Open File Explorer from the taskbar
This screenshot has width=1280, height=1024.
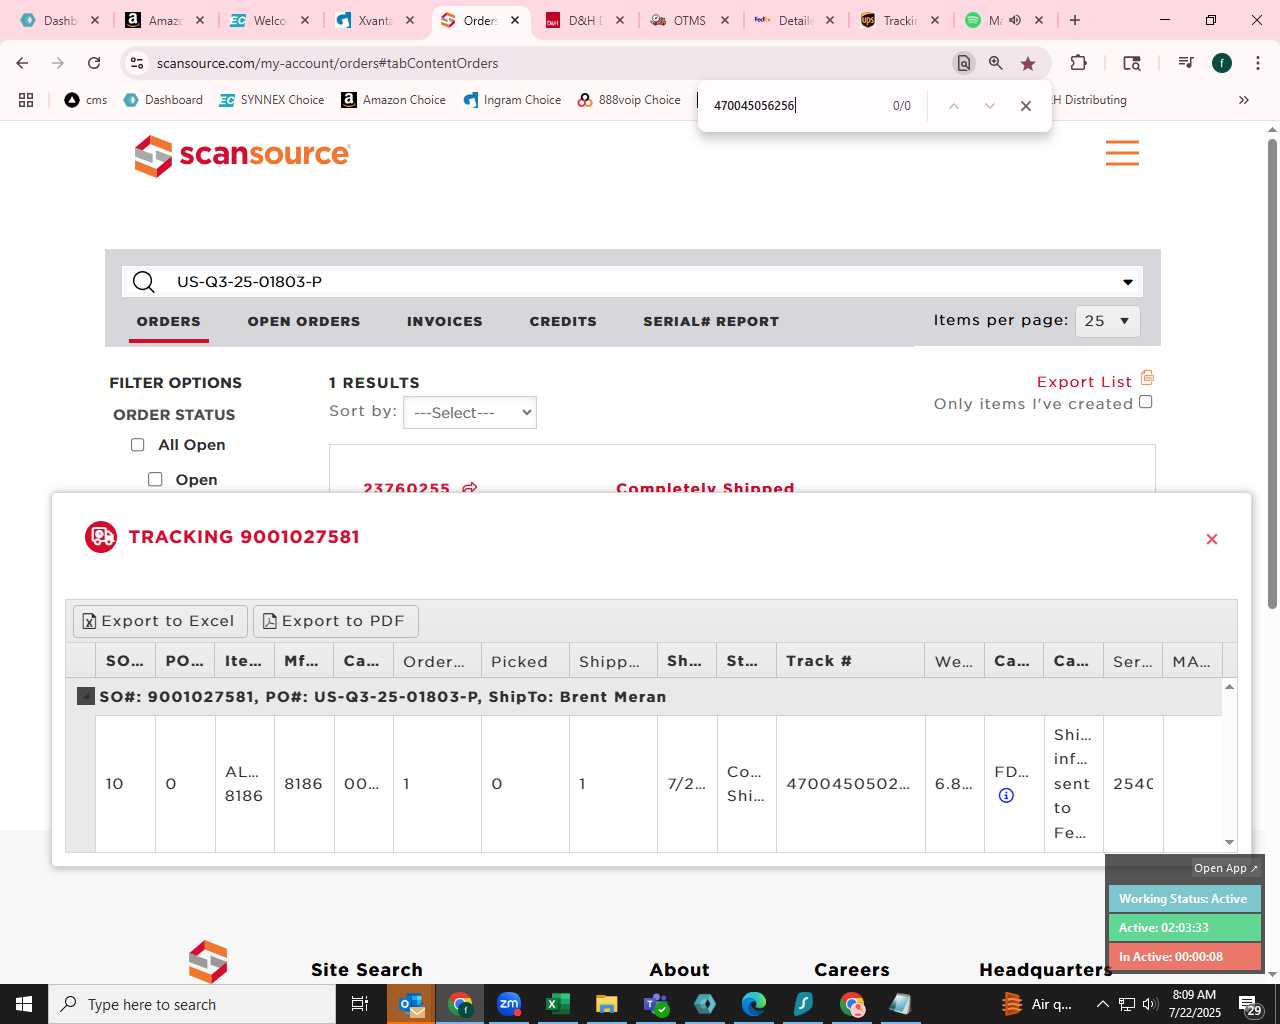[x=607, y=1004]
